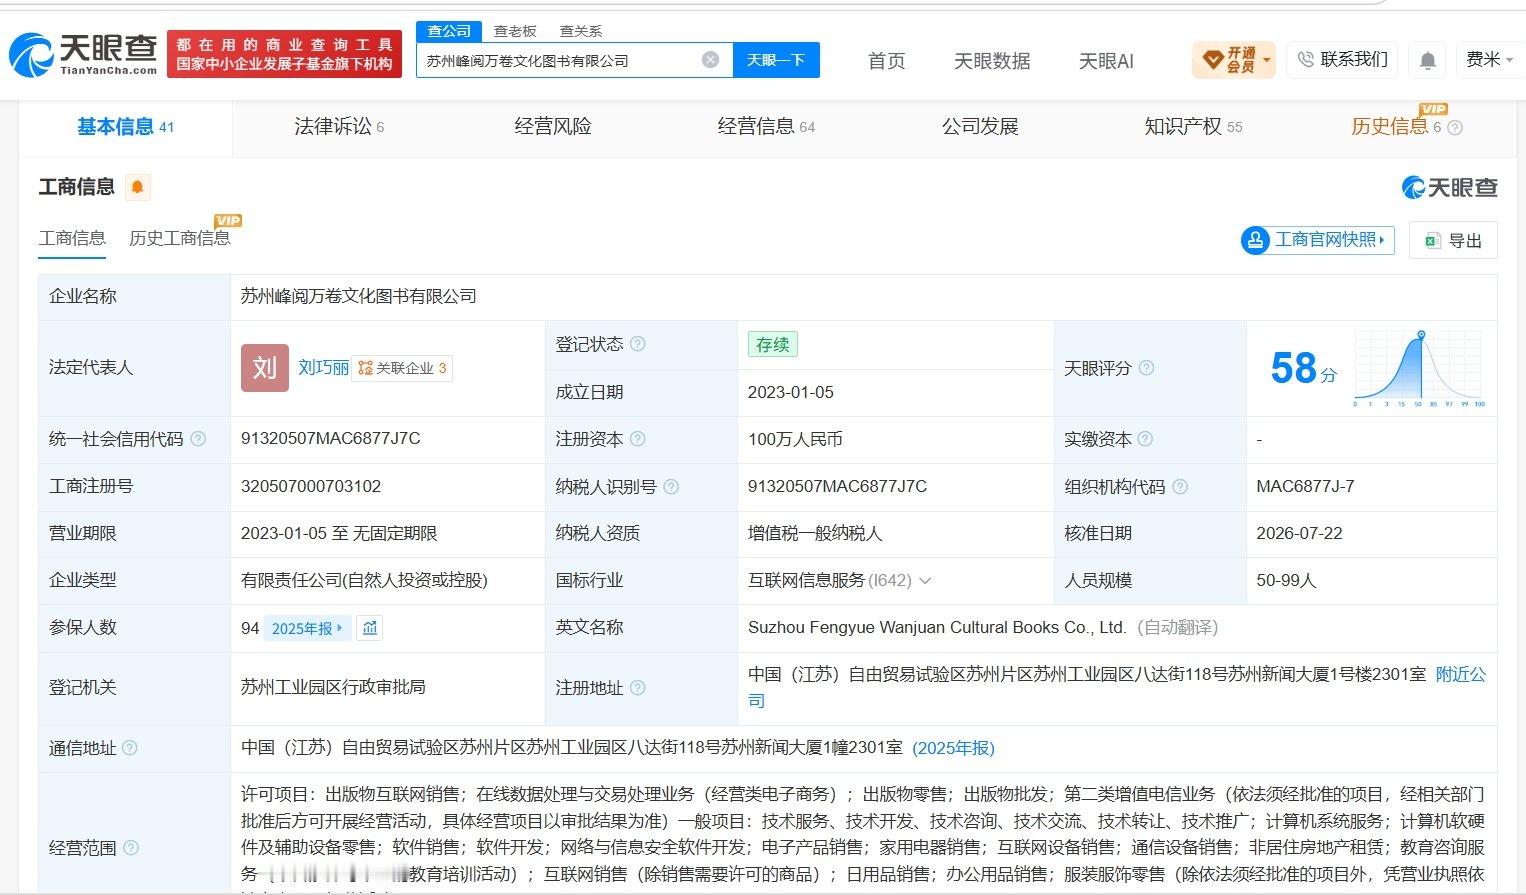Click the 存续 registration status badge

(x=772, y=344)
